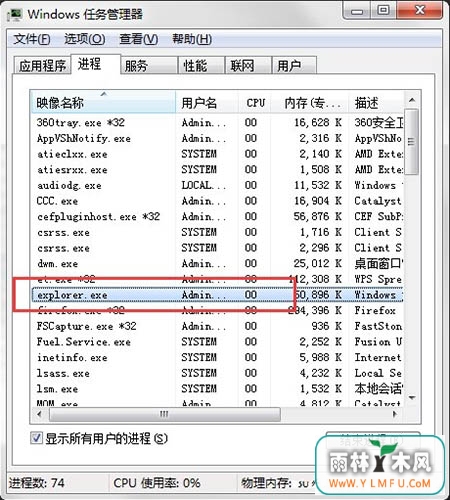This screenshot has width=450, height=500.
Task: Select the cefpluginhost.exe *32 process
Action: click(x=217, y=217)
